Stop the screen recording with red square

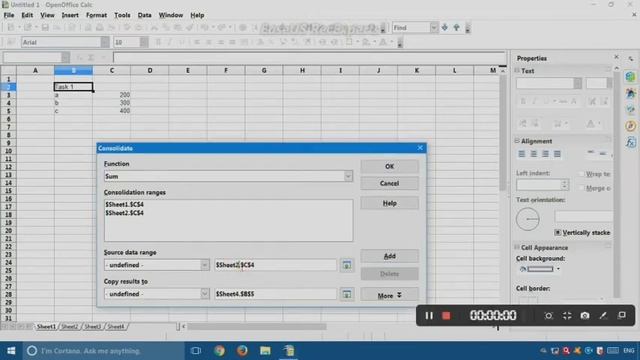446,316
